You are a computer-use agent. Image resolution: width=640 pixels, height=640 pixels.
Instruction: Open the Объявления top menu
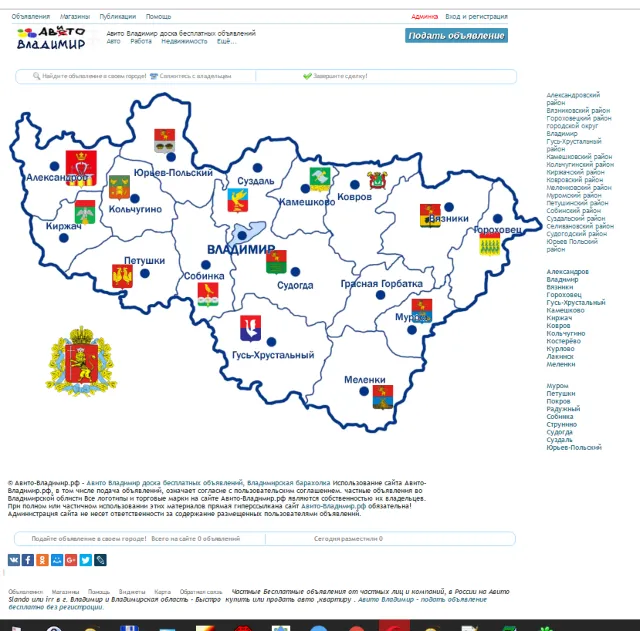(x=31, y=16)
